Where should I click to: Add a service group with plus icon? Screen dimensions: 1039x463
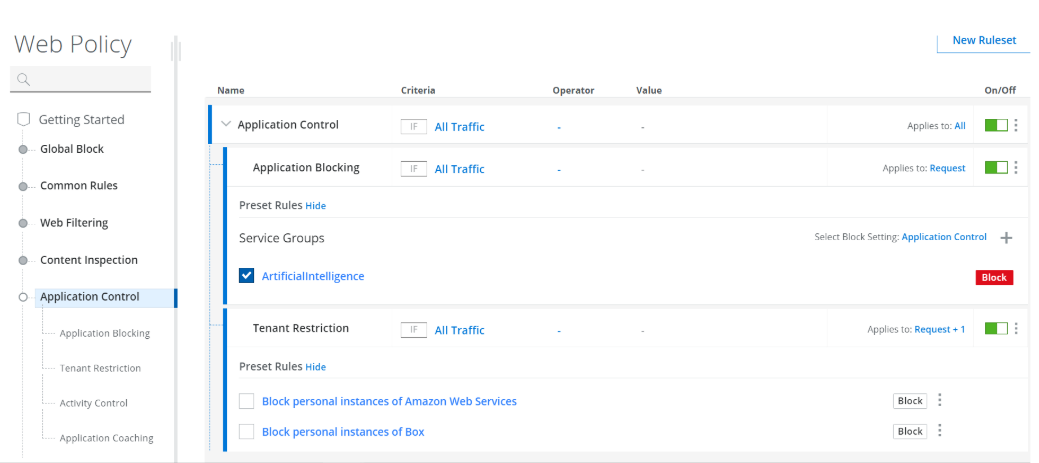tap(1006, 238)
